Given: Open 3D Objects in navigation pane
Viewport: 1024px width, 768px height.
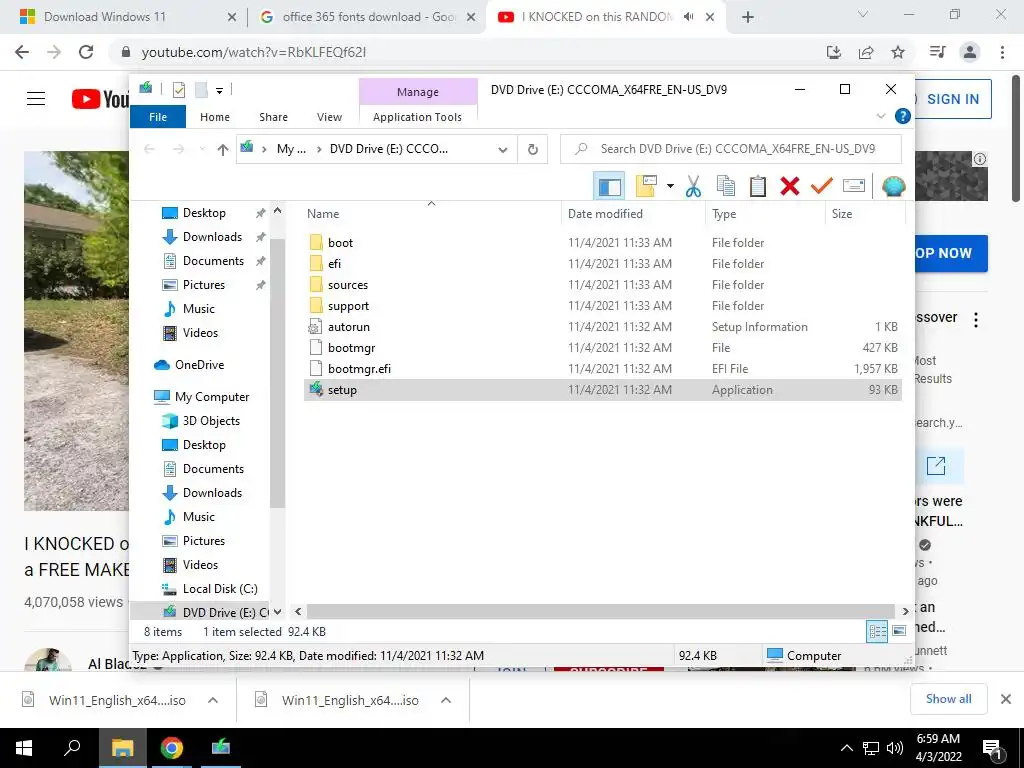Looking at the screenshot, I should 211,421.
